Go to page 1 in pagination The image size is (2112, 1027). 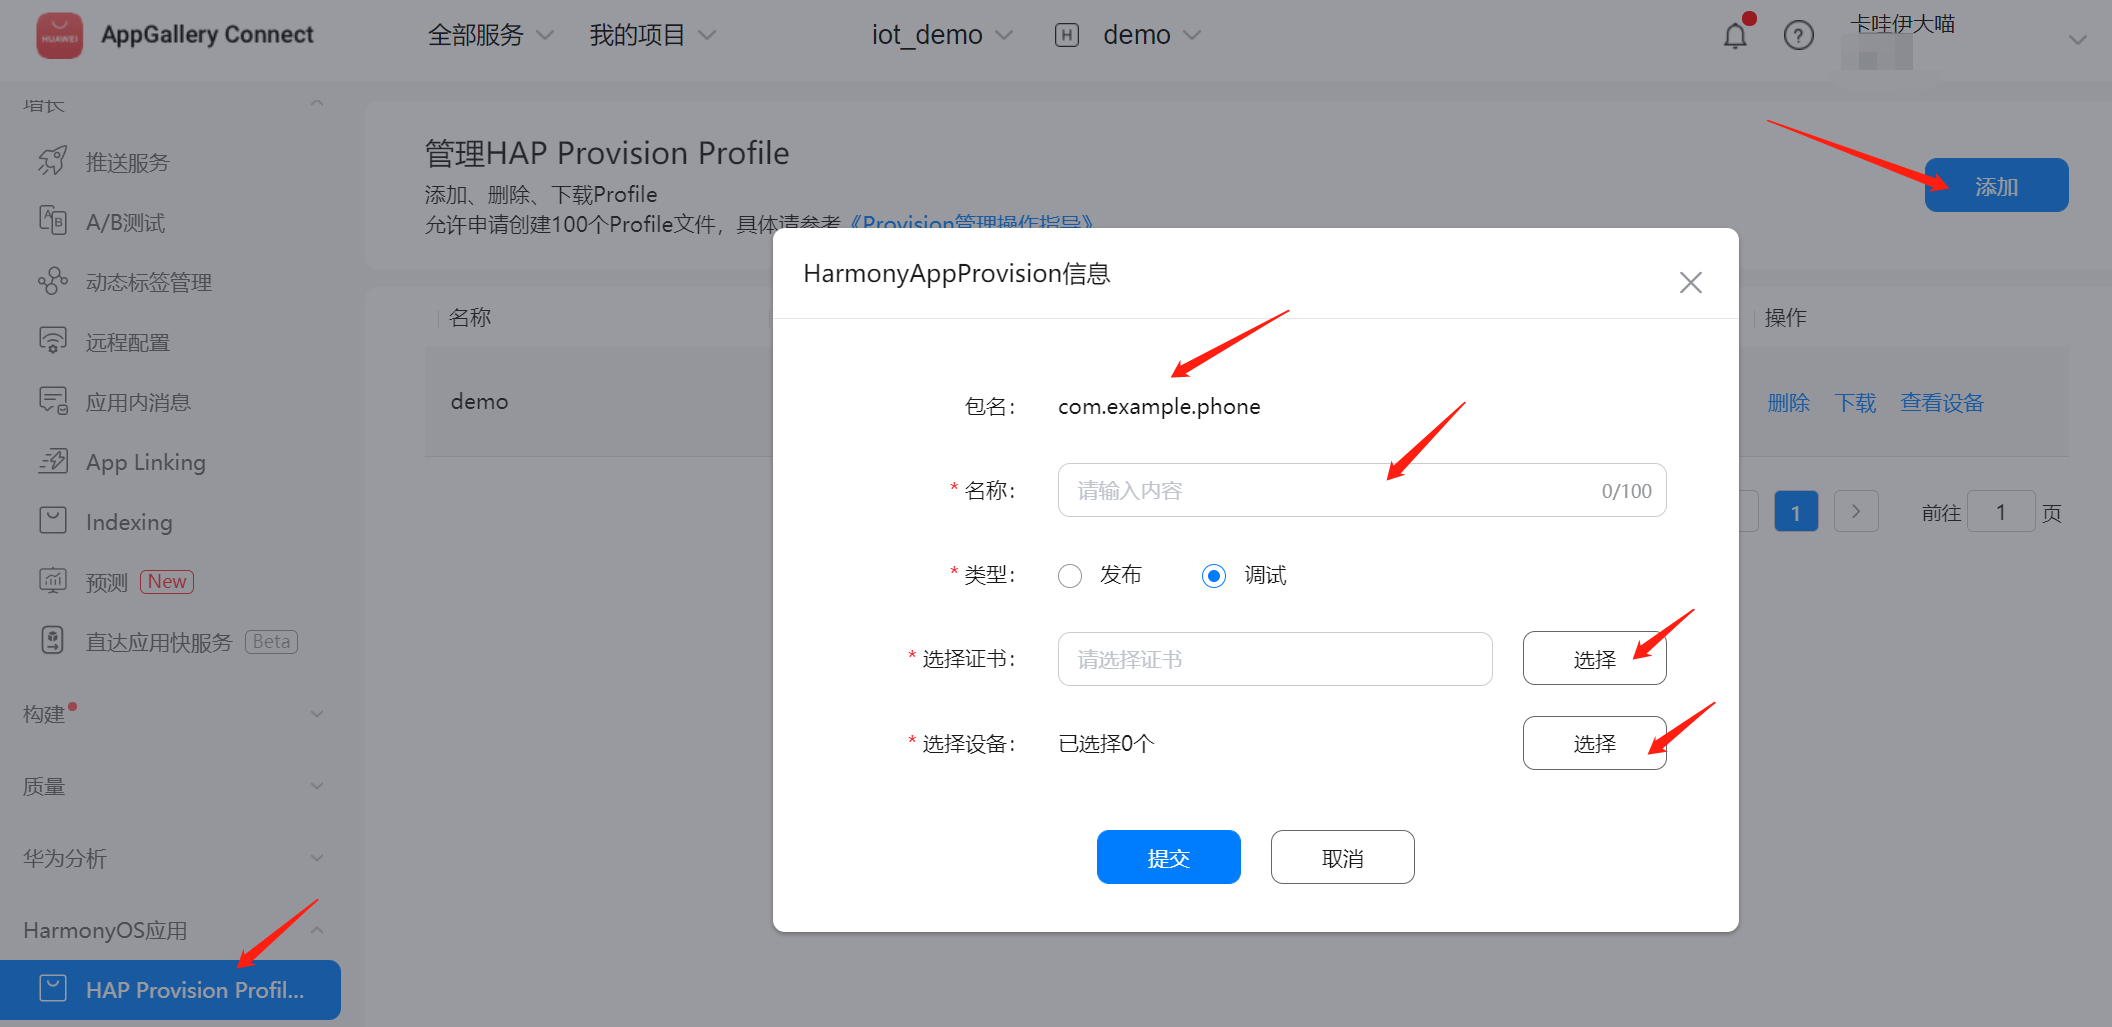pyautogui.click(x=1796, y=511)
